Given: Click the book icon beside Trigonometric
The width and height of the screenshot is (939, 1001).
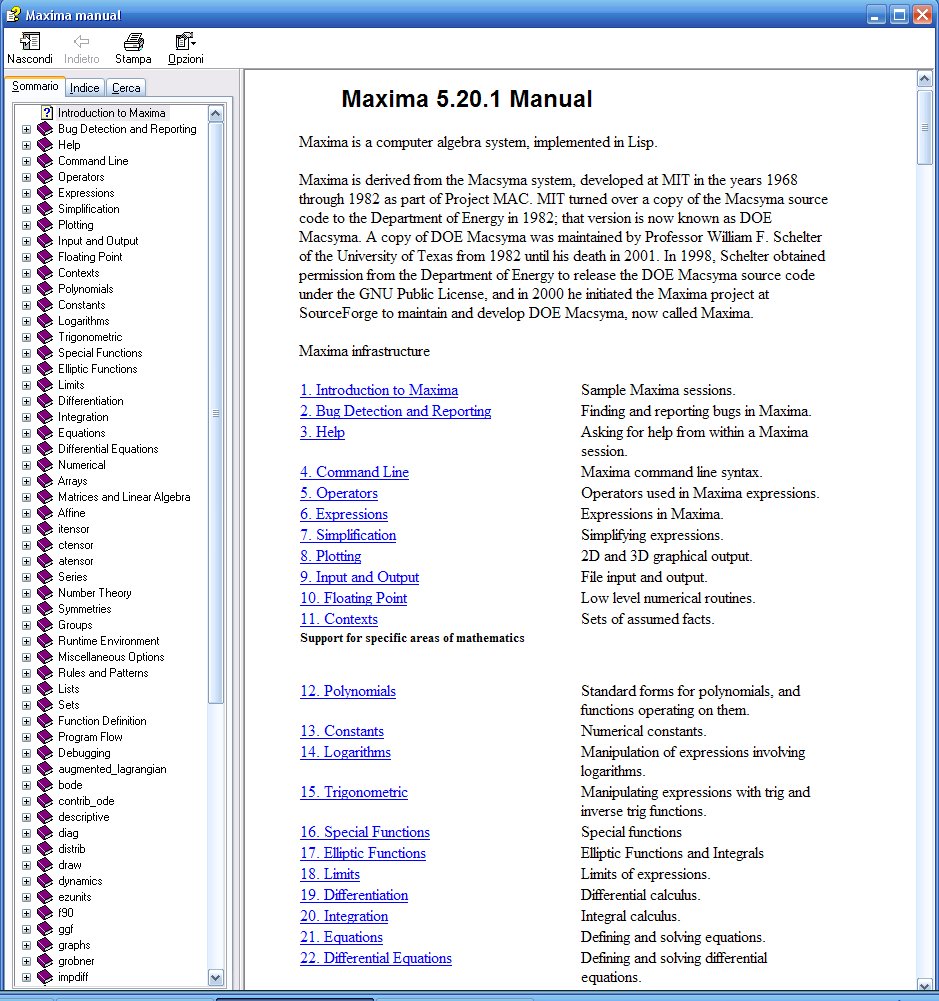Looking at the screenshot, I should (45, 337).
